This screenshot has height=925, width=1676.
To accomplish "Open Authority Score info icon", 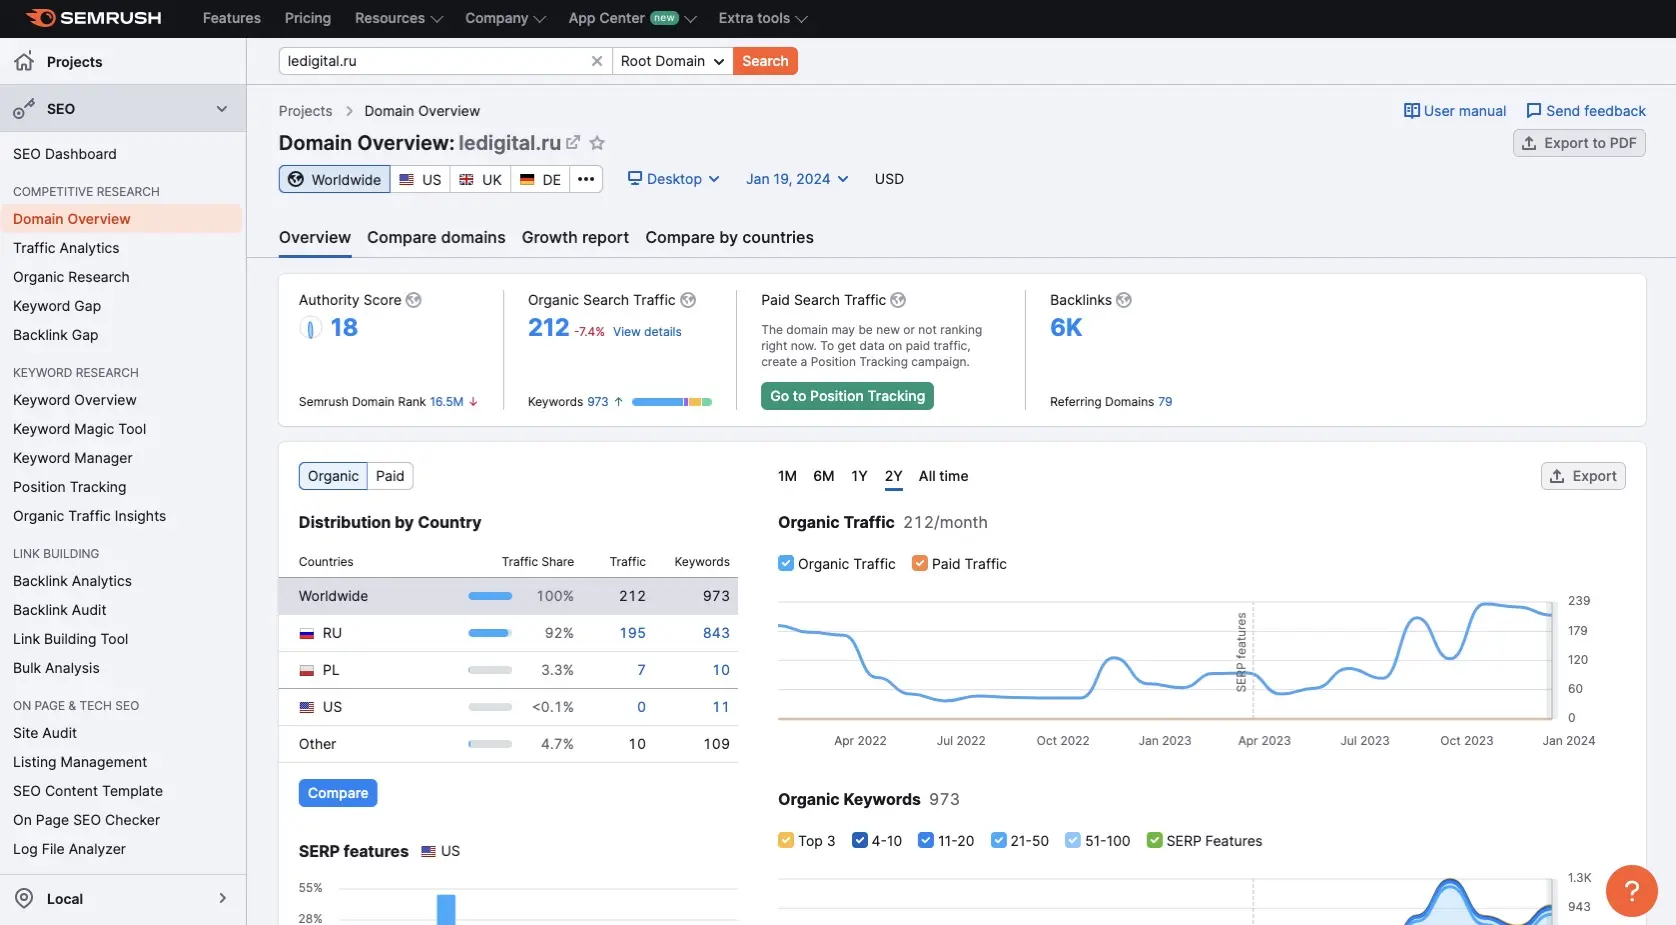I will pos(414,300).
